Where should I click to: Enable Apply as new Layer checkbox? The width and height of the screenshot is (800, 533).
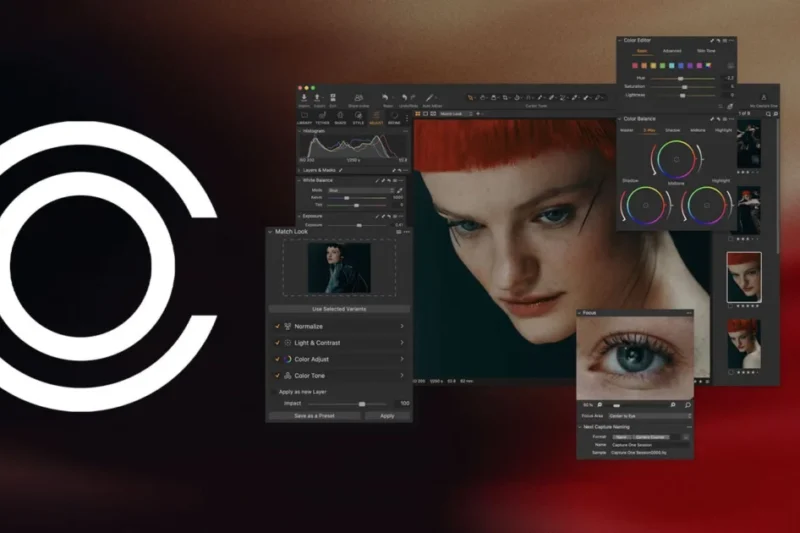(x=273, y=392)
